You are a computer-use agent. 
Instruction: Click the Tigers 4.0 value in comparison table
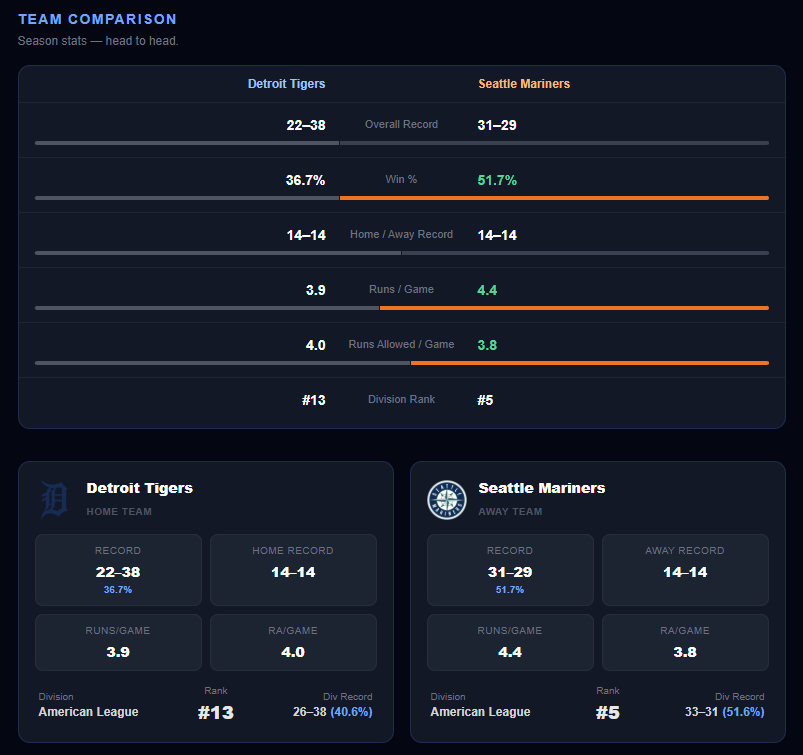315,345
